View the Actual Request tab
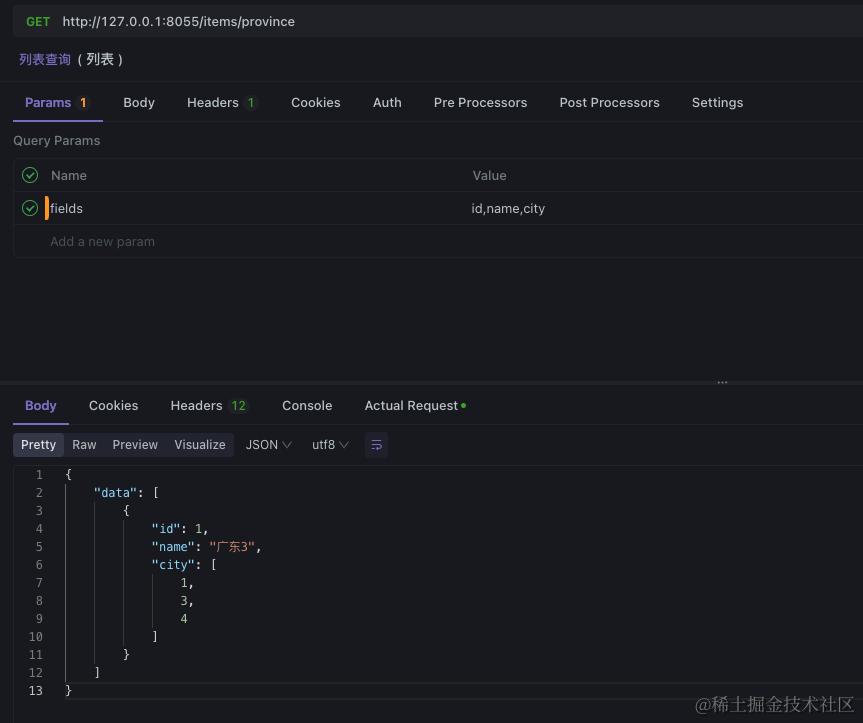Screen dimensions: 863x723 [x=411, y=405]
